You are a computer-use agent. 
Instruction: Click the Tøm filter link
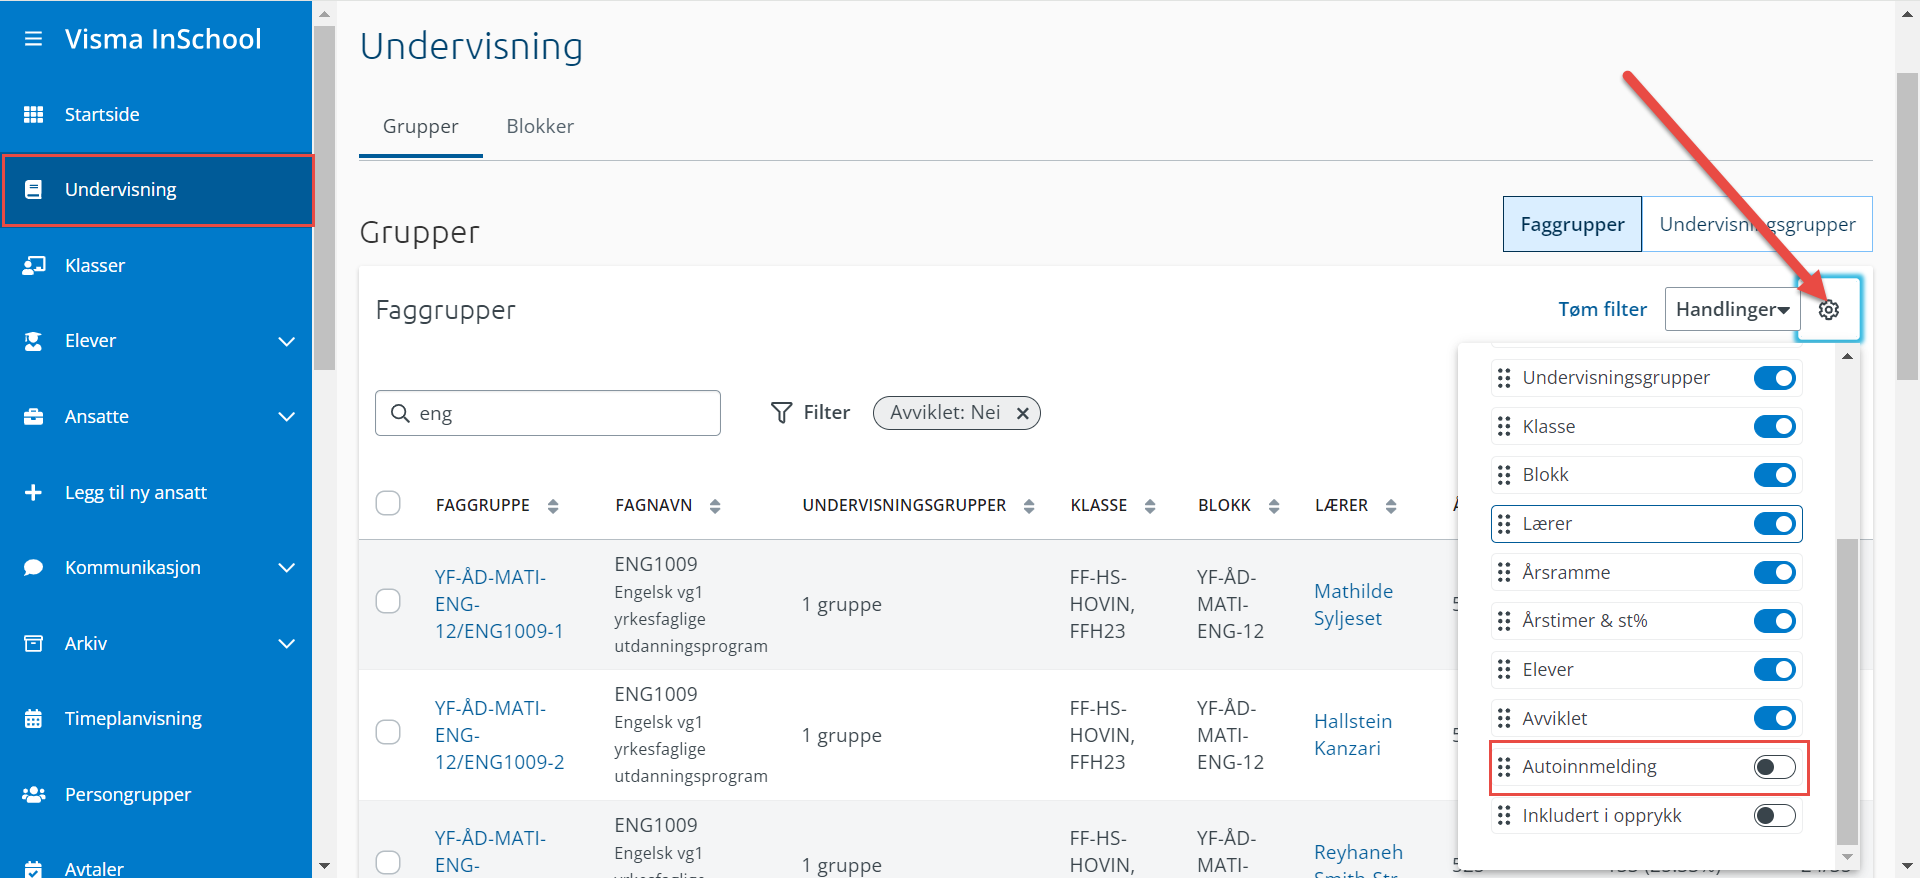1601,310
